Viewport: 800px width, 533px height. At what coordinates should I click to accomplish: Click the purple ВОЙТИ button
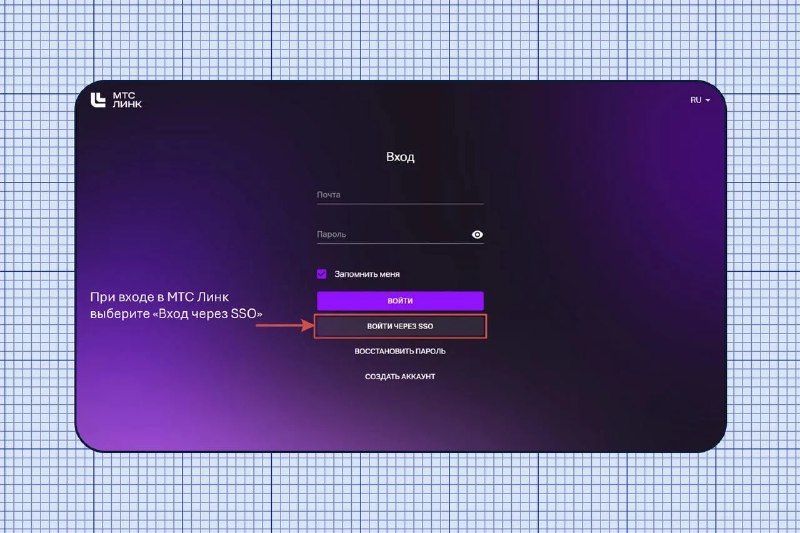click(x=400, y=301)
